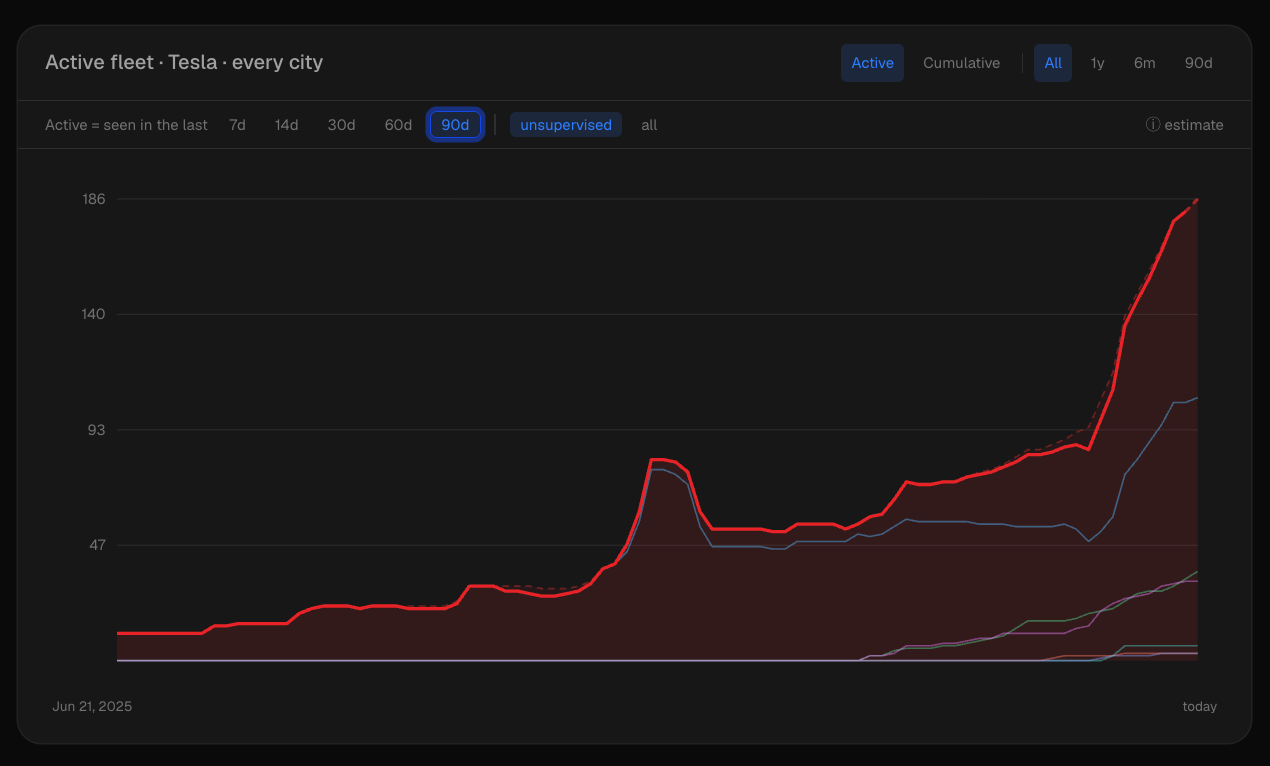Image resolution: width=1270 pixels, height=766 pixels.
Task: Click the 140 y-axis label
Action: pyautogui.click(x=94, y=314)
